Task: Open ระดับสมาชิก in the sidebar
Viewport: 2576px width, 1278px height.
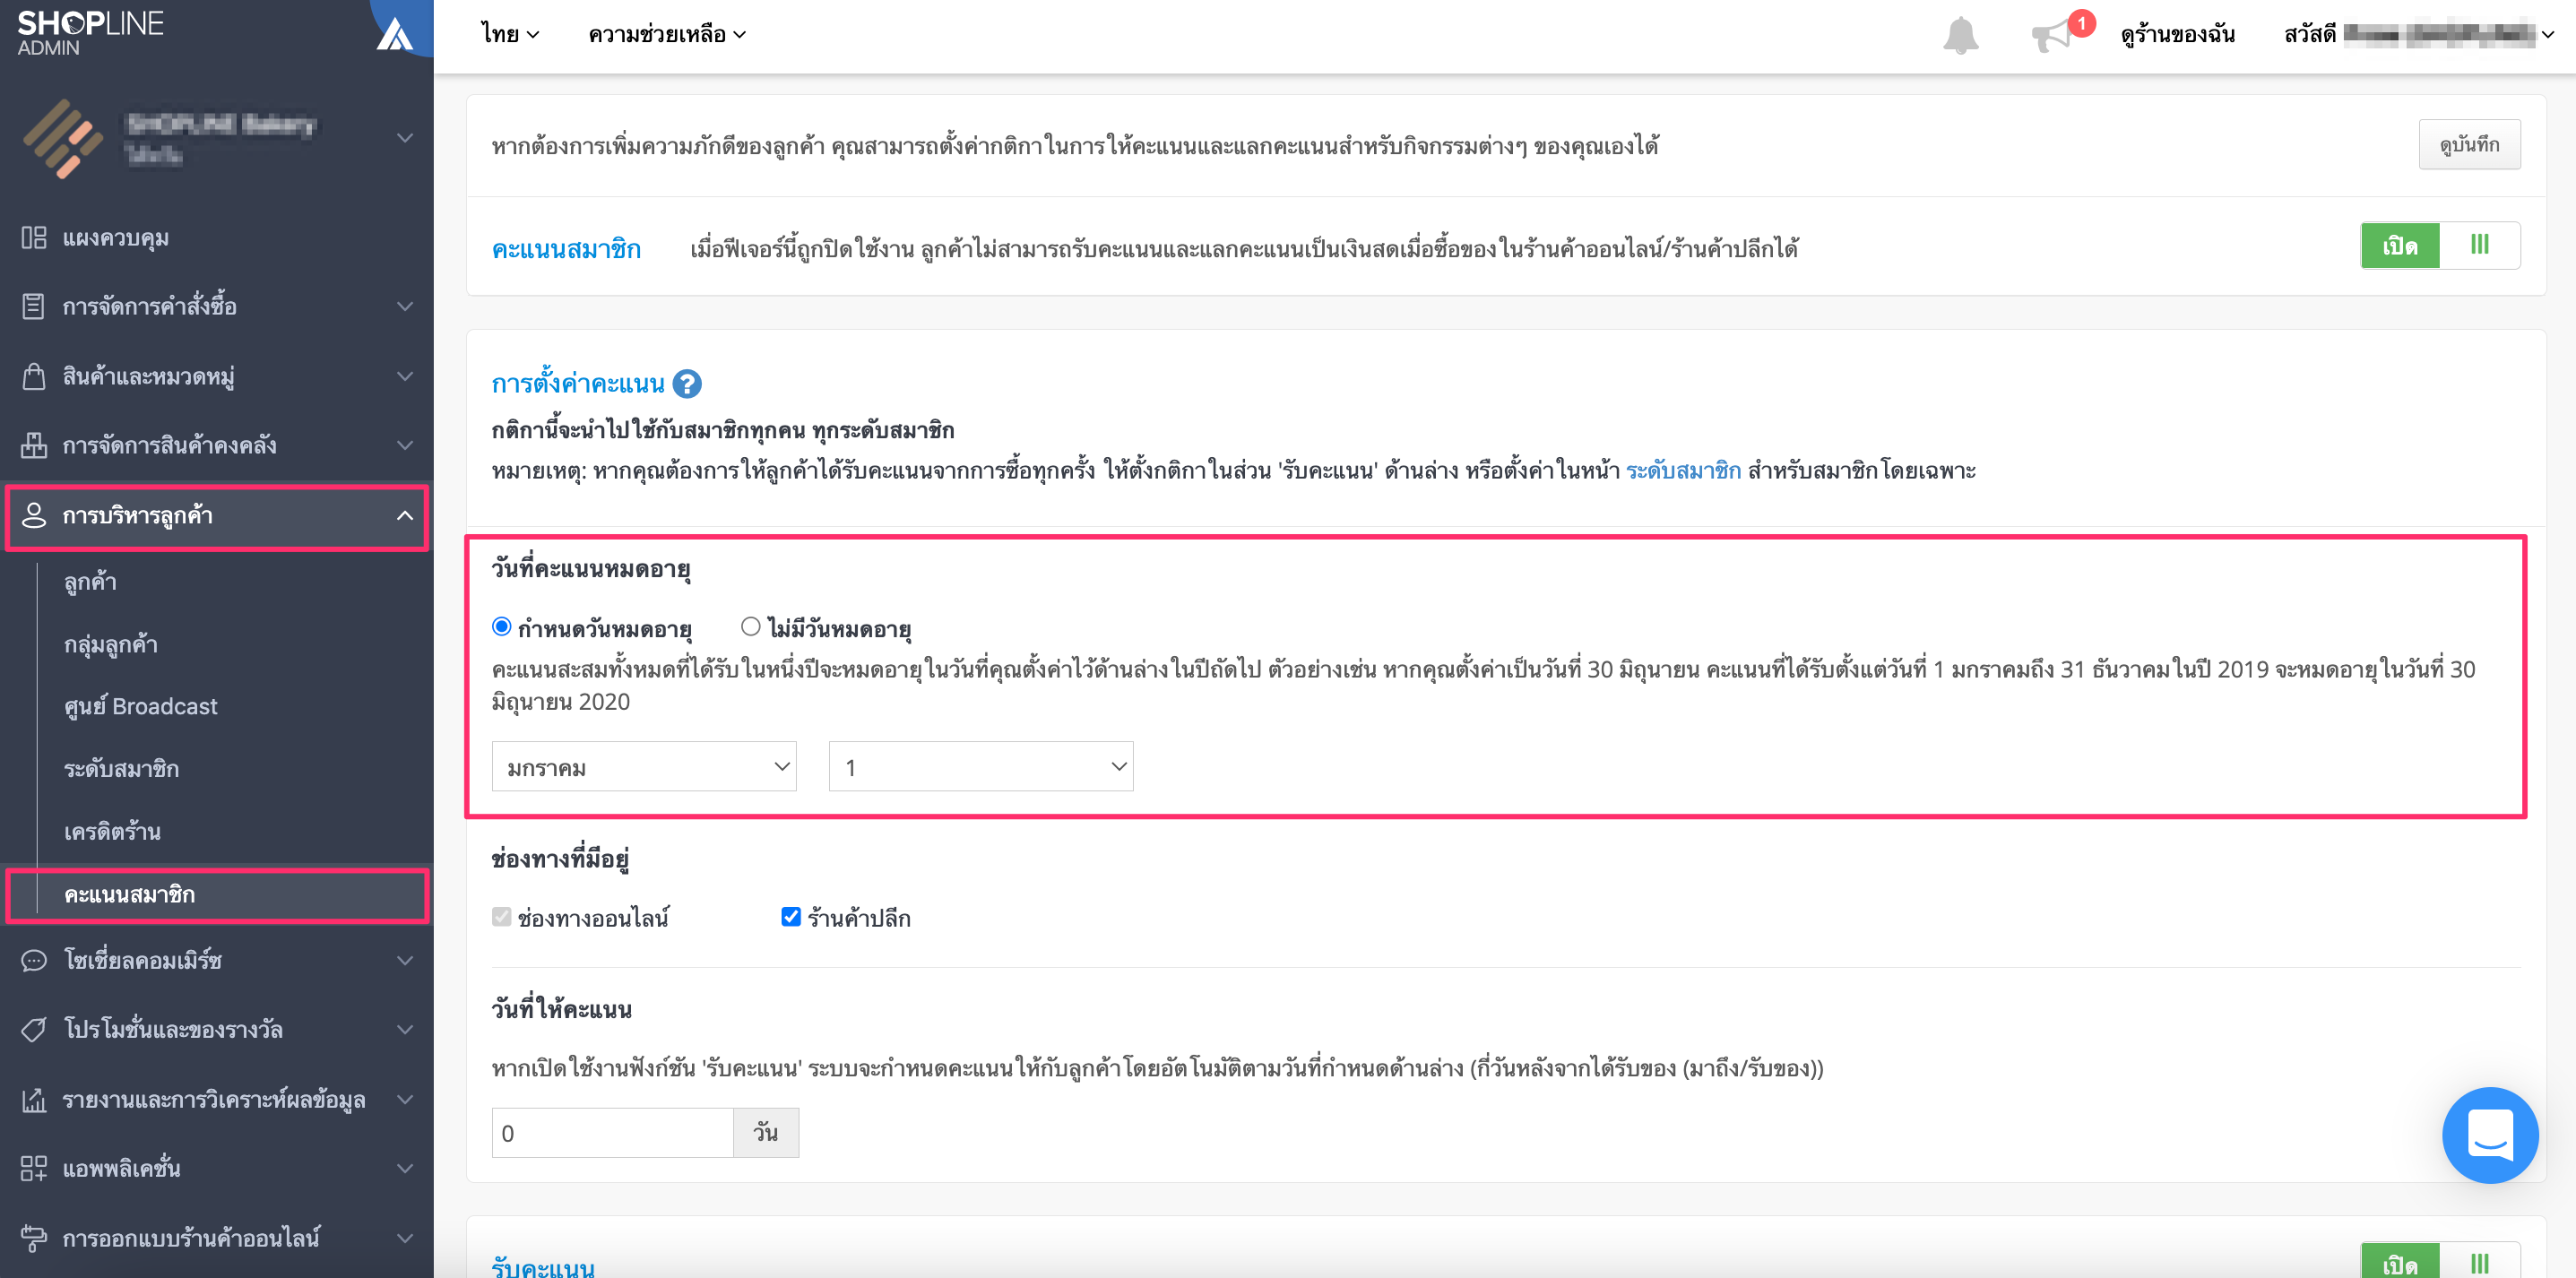Action: click(122, 768)
